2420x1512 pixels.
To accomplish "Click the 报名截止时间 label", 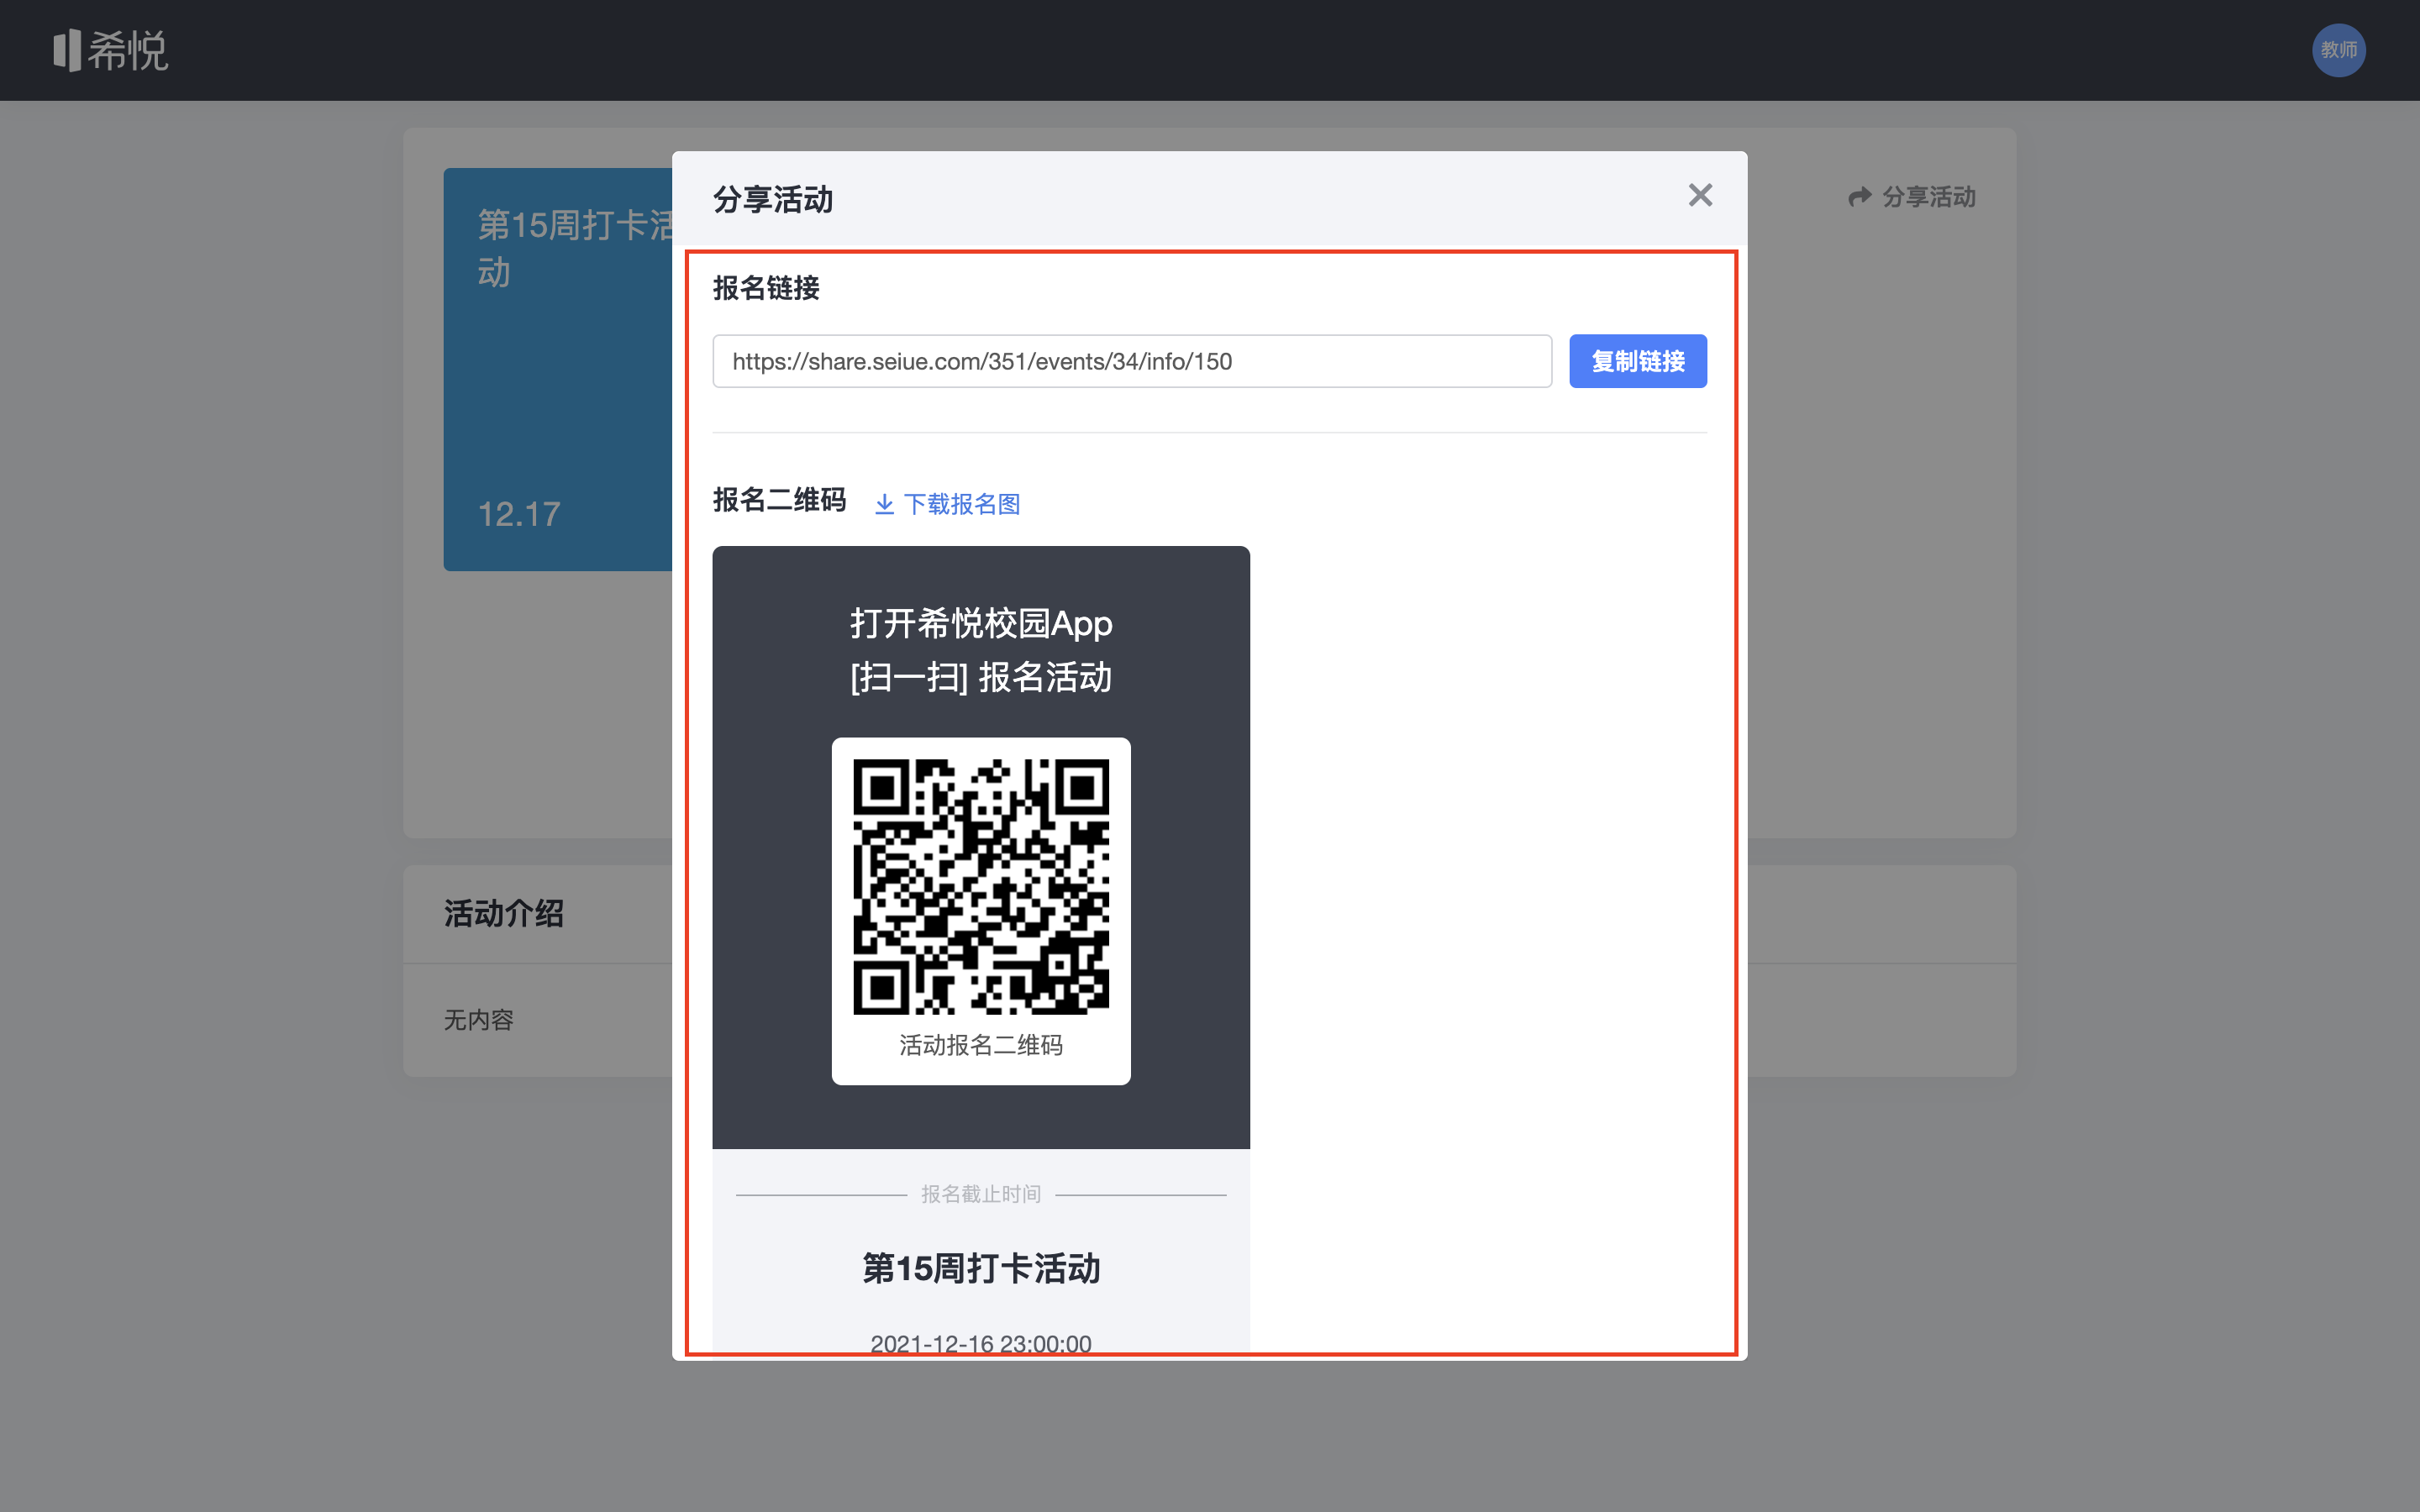I will (980, 1194).
